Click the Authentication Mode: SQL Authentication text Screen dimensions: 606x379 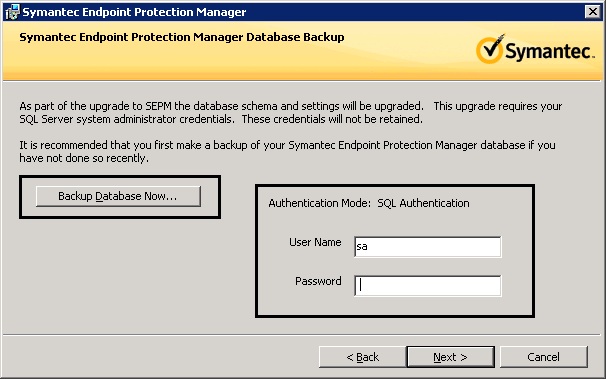coord(369,203)
